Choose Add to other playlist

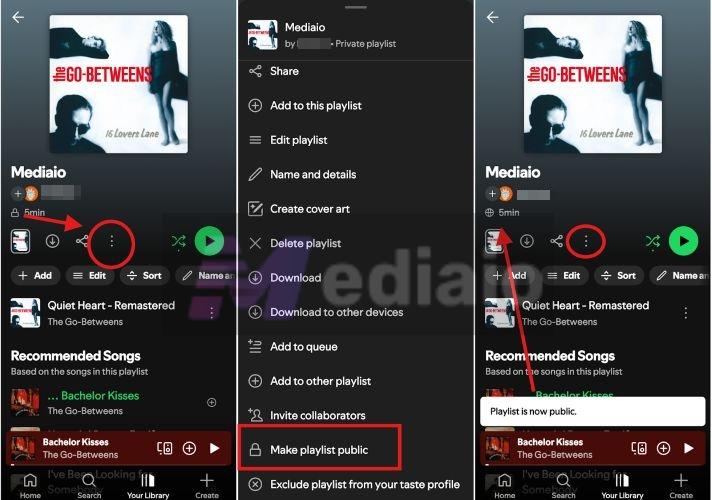[x=356, y=381]
